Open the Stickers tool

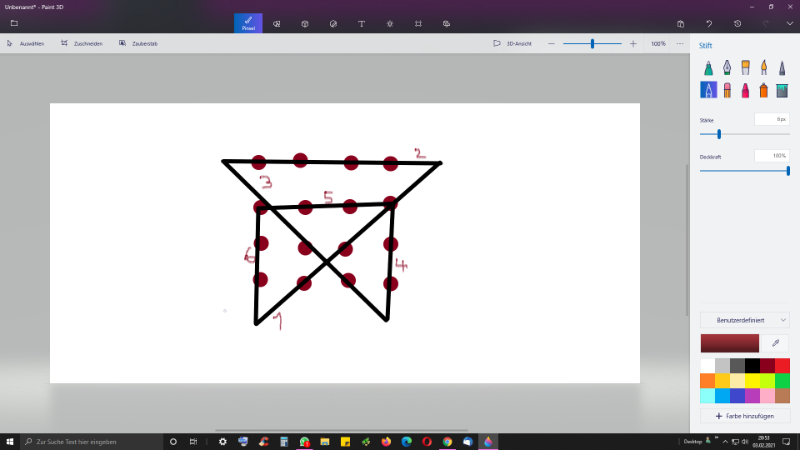coord(332,23)
